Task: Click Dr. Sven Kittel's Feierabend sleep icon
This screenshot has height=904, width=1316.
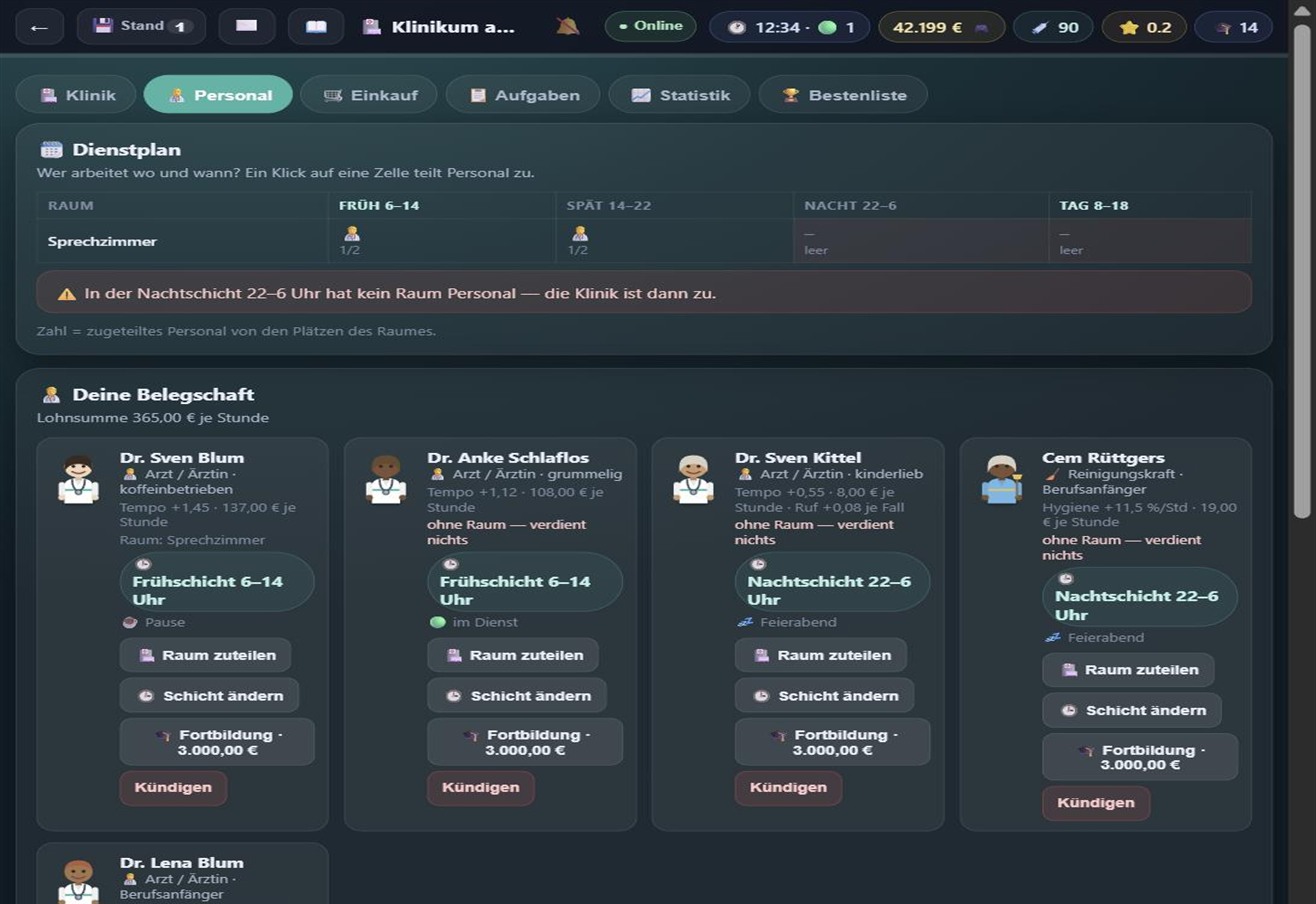Action: point(745,622)
